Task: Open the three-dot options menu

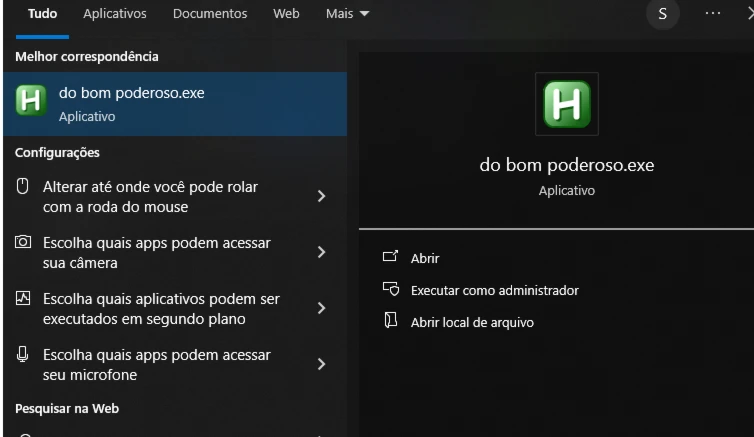Action: click(713, 13)
